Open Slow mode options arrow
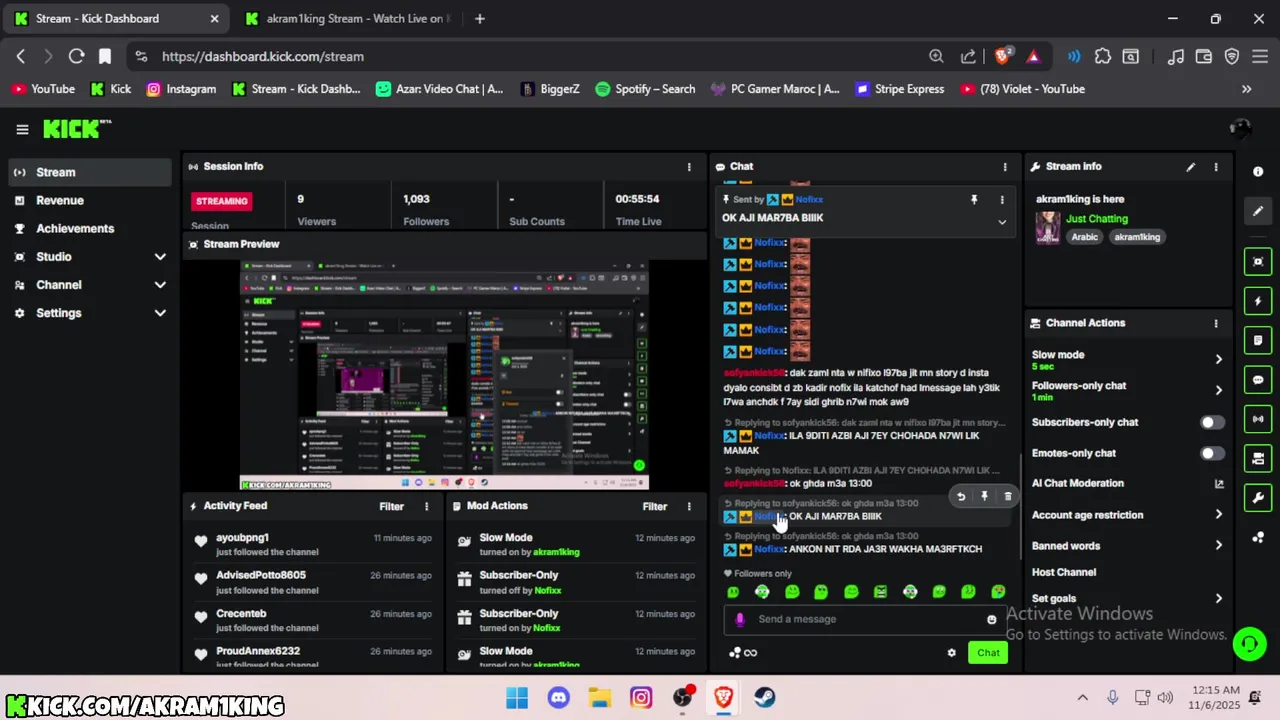 pyautogui.click(x=1218, y=359)
